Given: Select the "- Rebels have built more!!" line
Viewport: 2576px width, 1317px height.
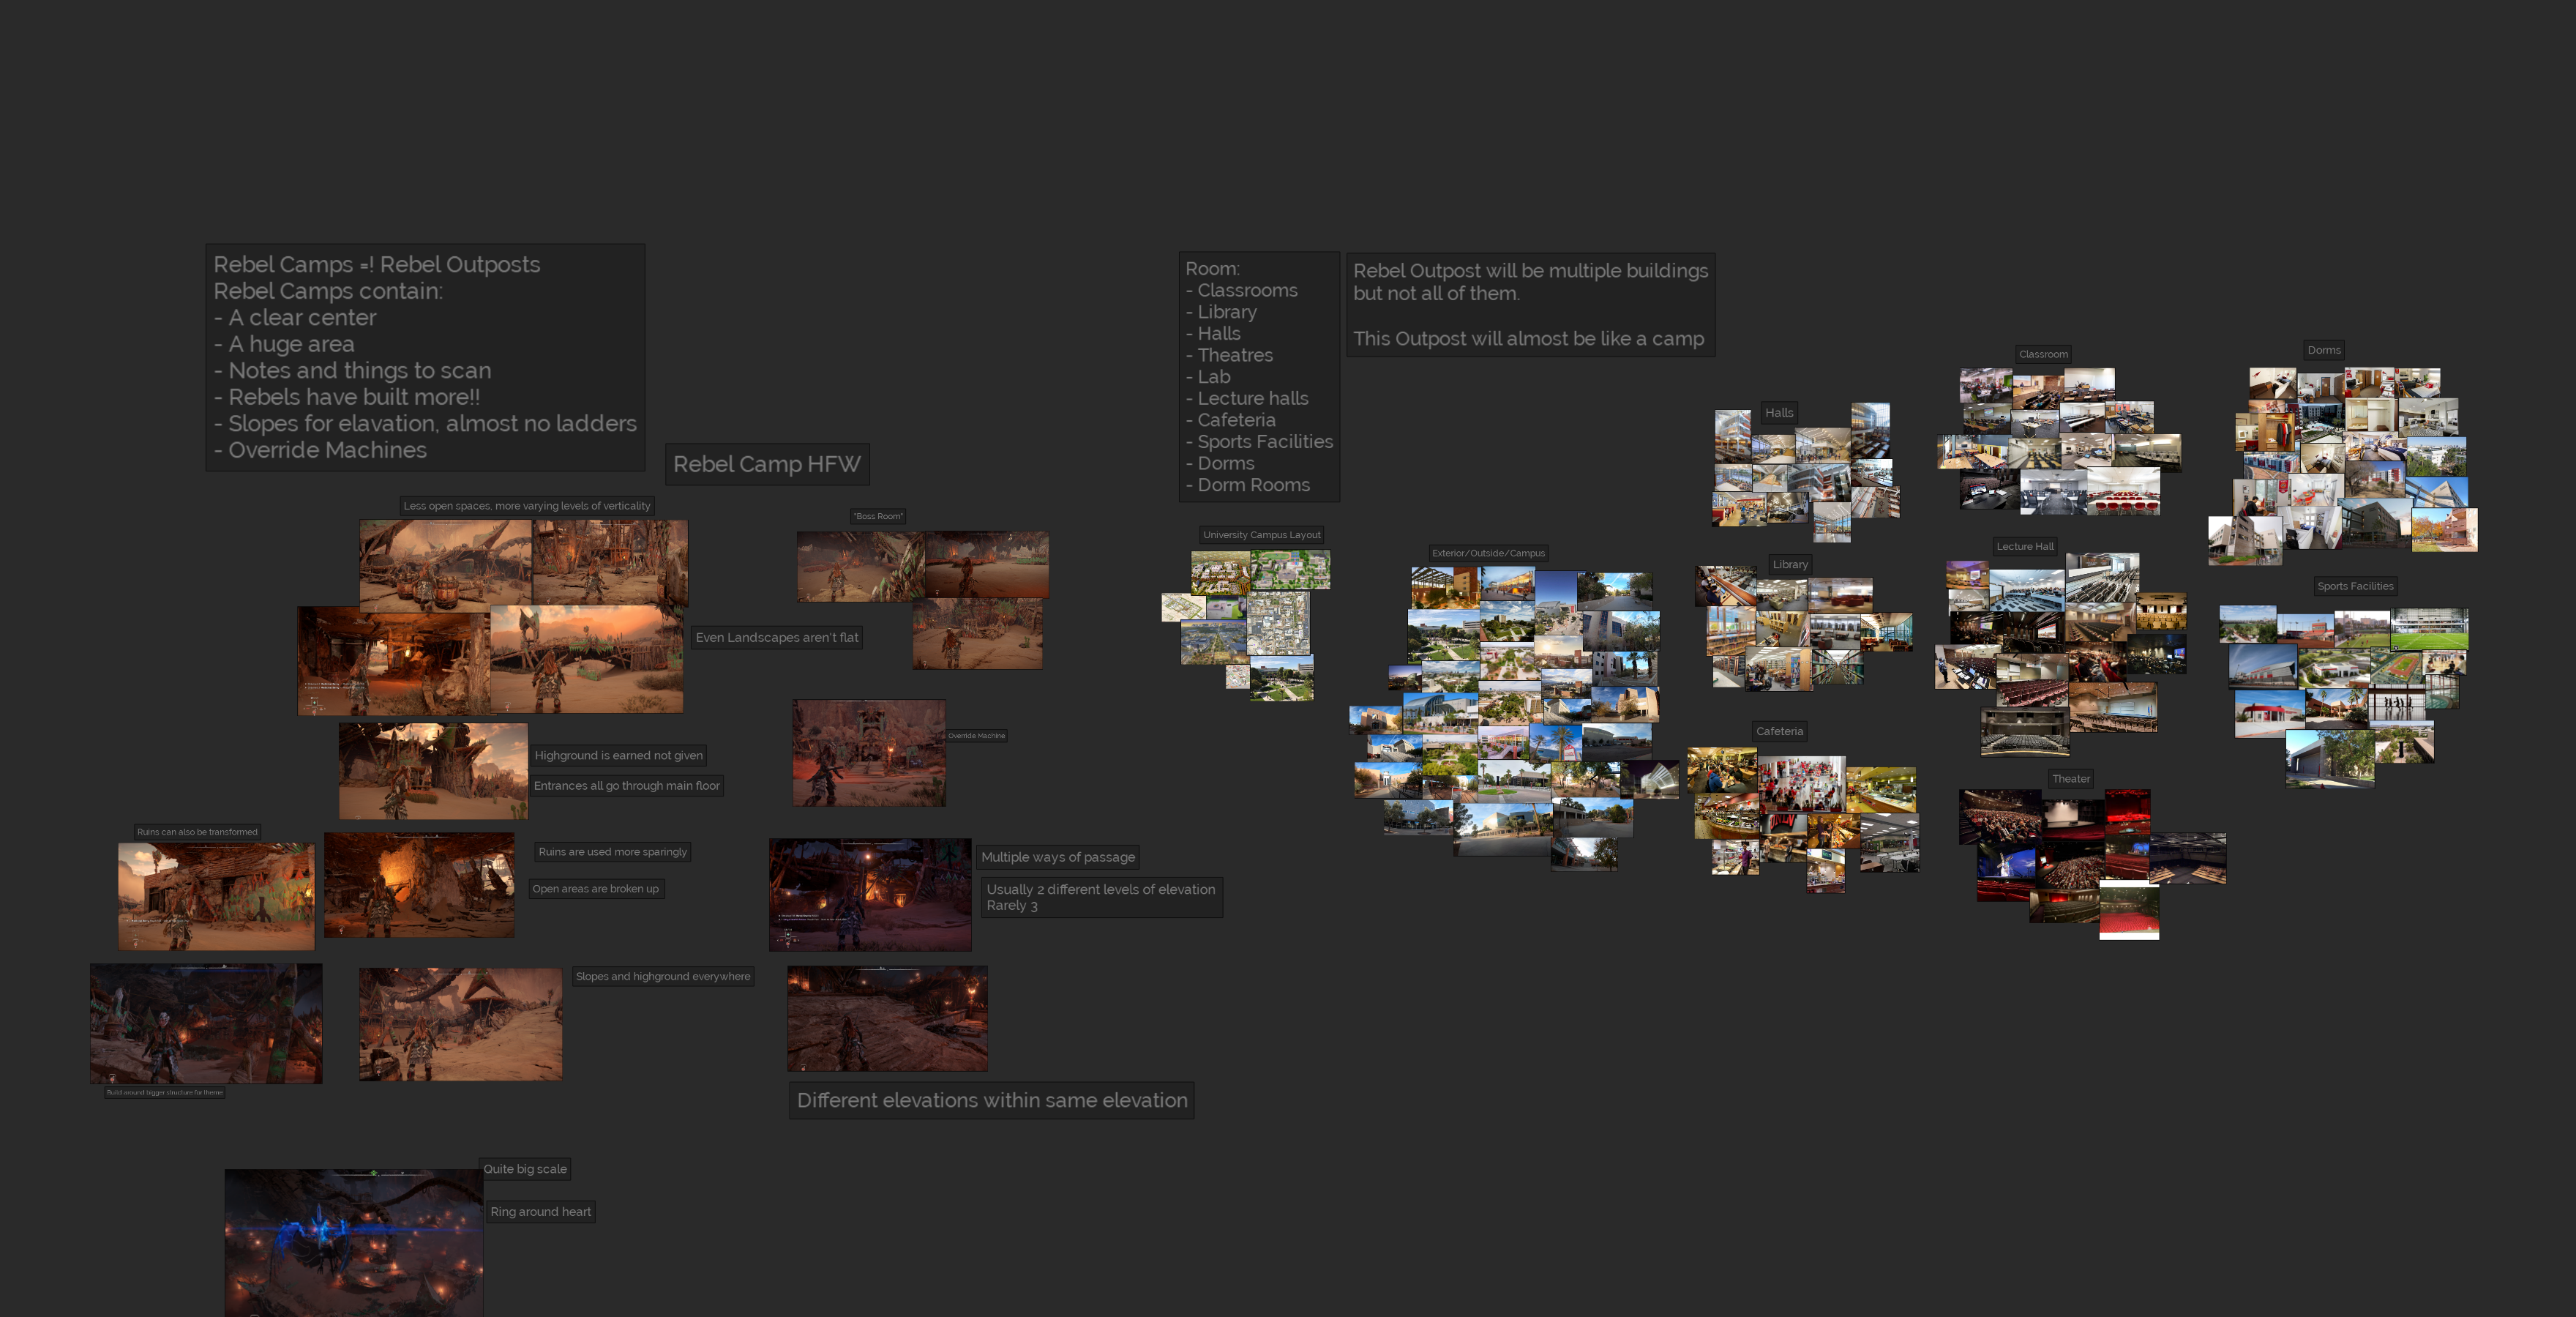Looking at the screenshot, I should [347, 397].
